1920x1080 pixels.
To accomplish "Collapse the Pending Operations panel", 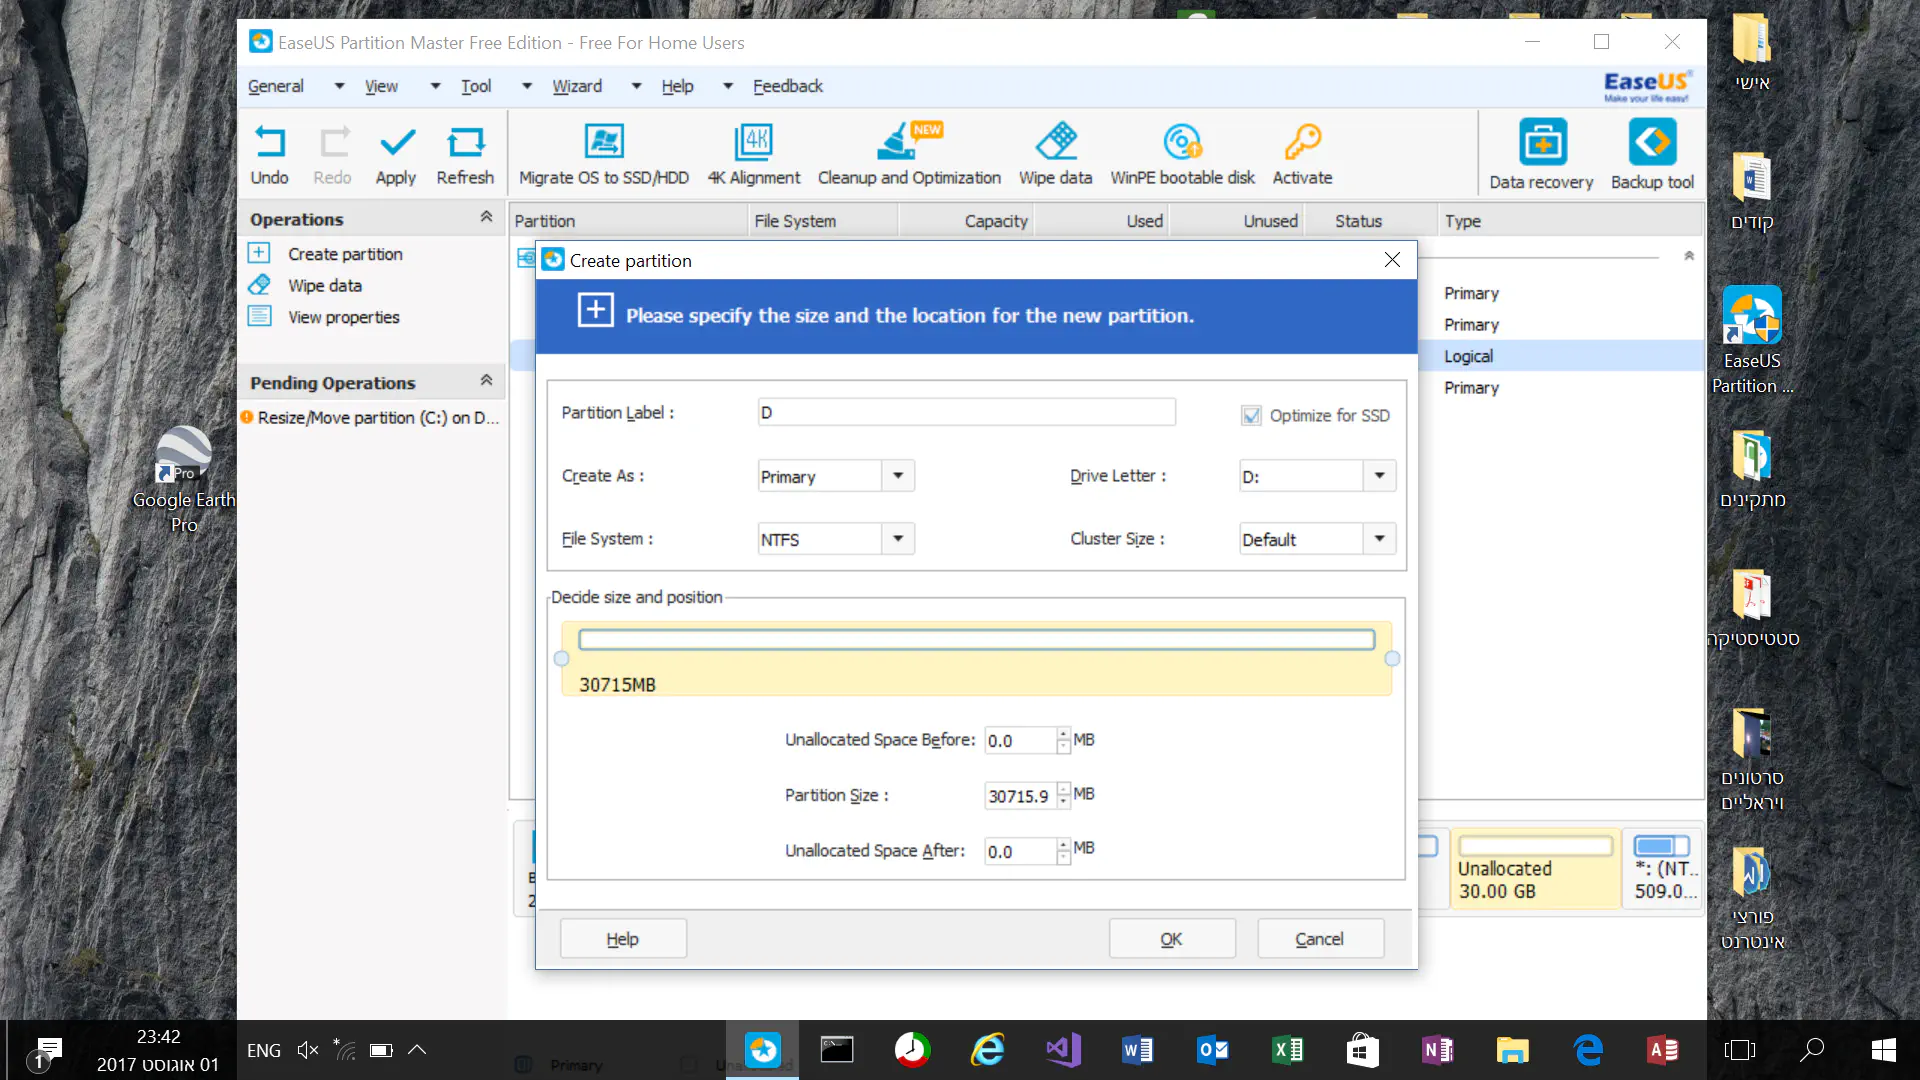I will pyautogui.click(x=486, y=381).
